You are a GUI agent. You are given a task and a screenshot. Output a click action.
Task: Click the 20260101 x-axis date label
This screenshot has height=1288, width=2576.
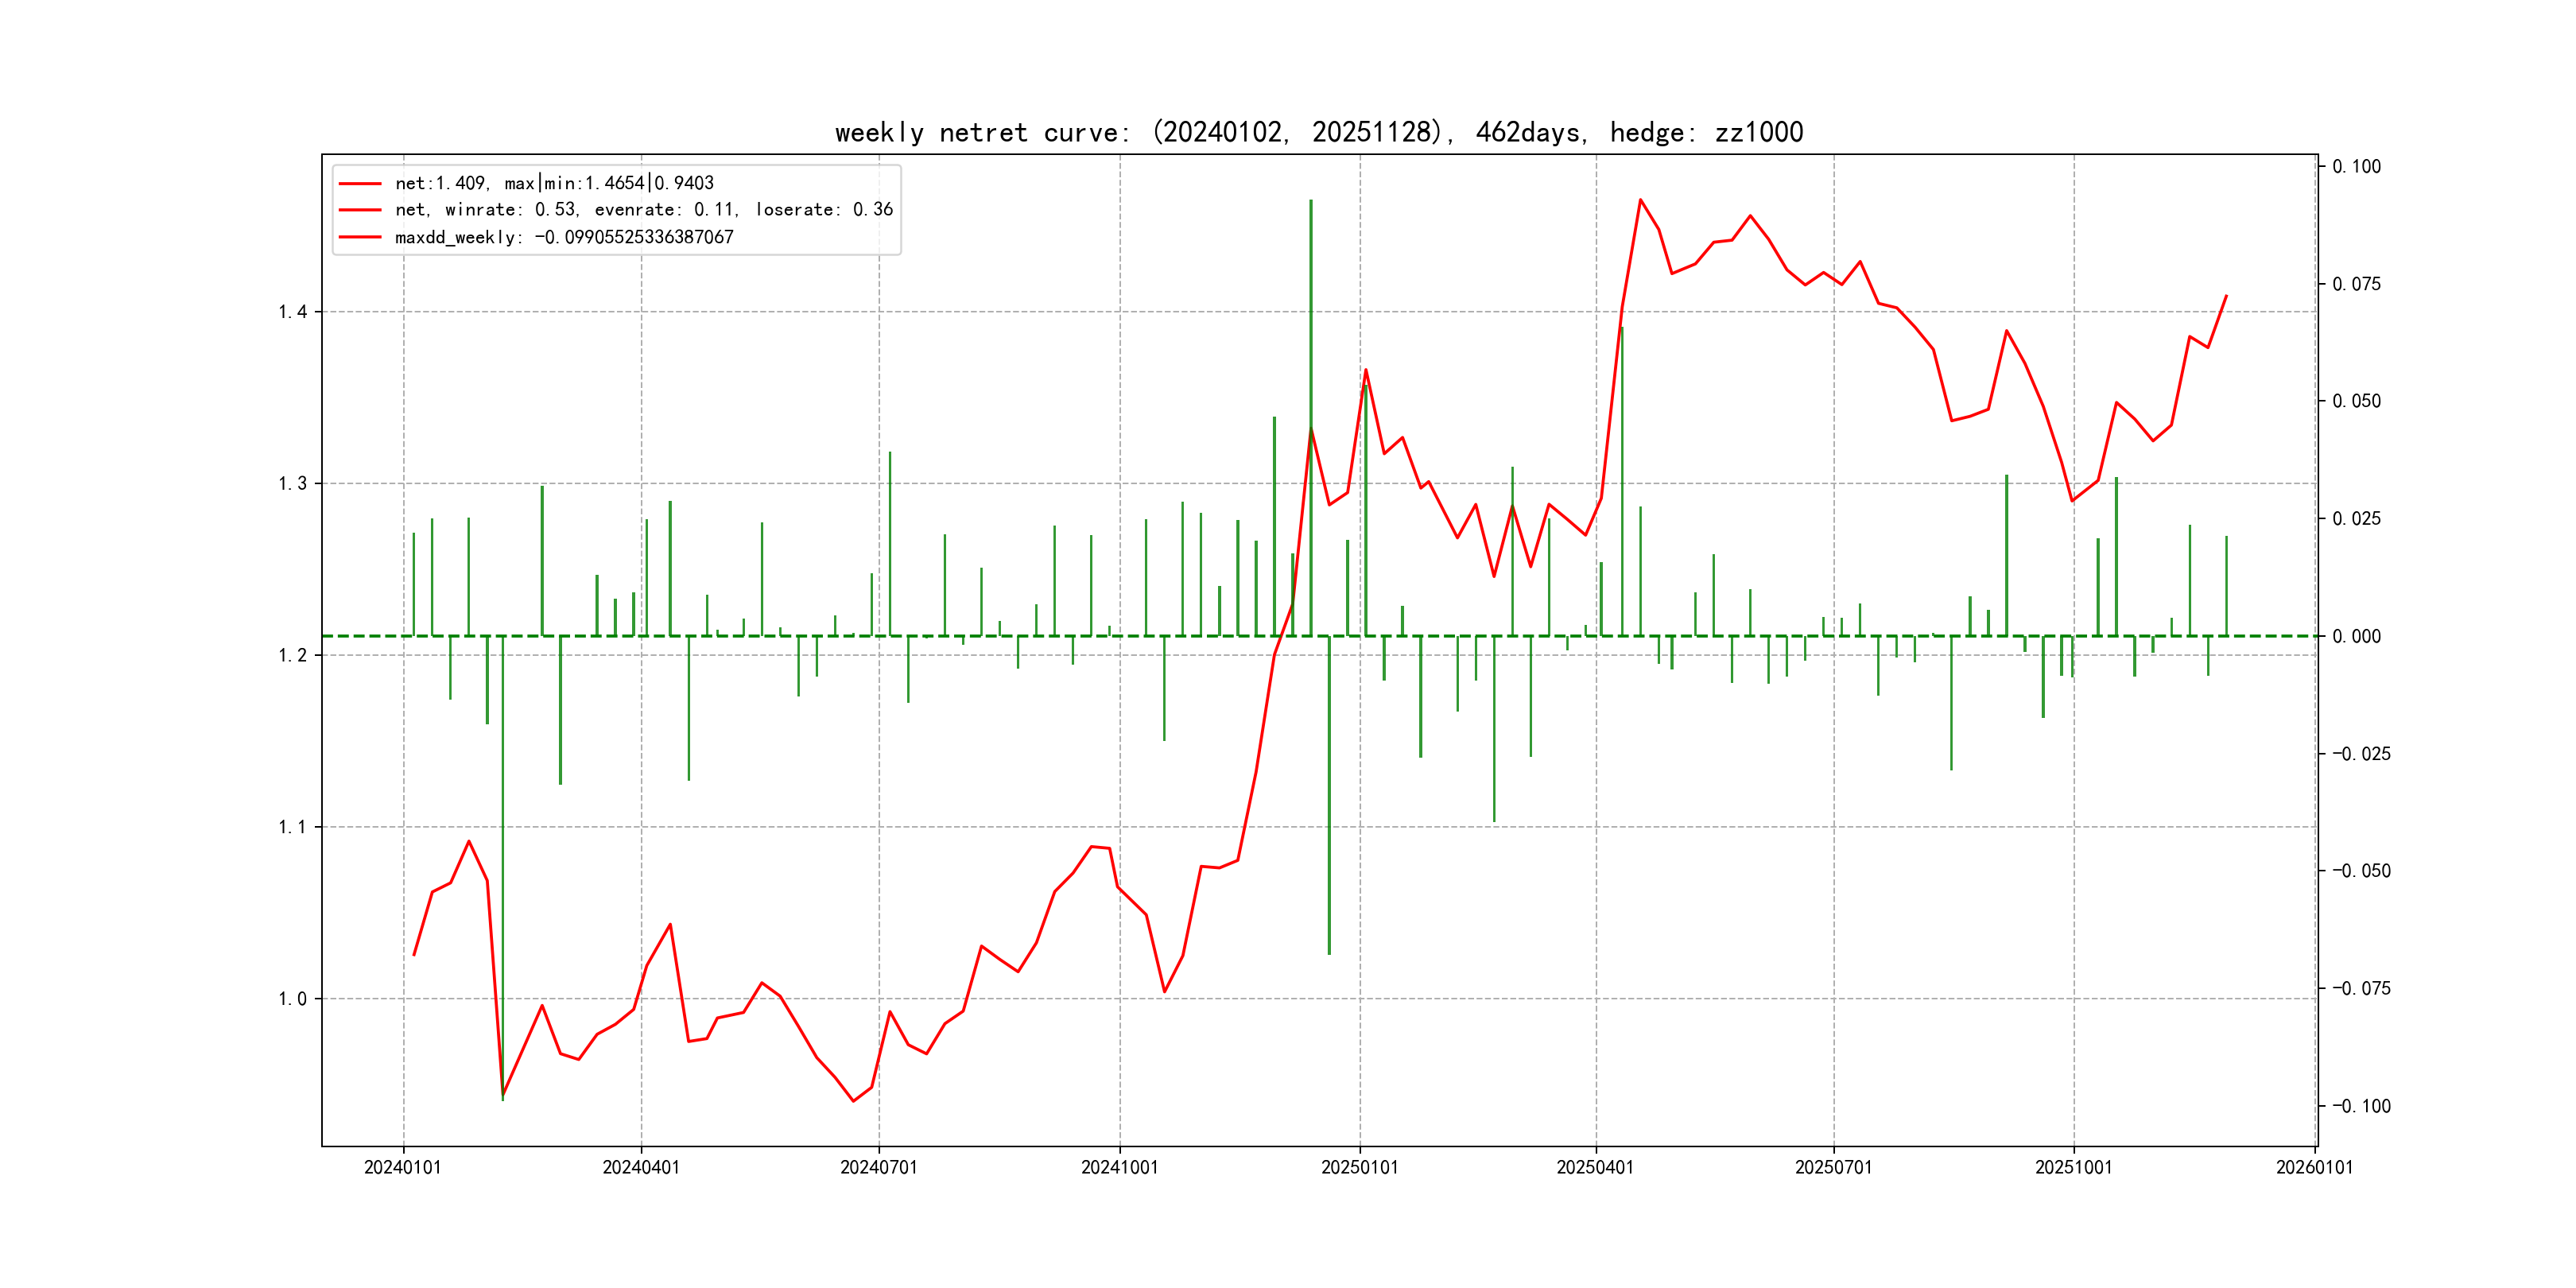pos(2314,1167)
